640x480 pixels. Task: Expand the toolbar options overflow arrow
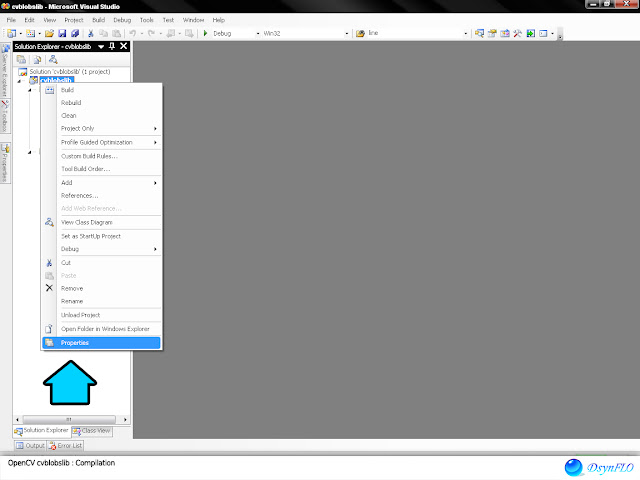[560, 34]
